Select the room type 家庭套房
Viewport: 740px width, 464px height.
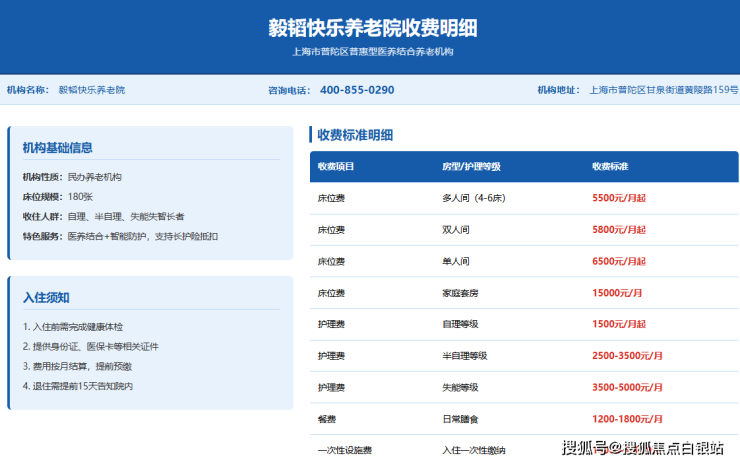pos(460,293)
